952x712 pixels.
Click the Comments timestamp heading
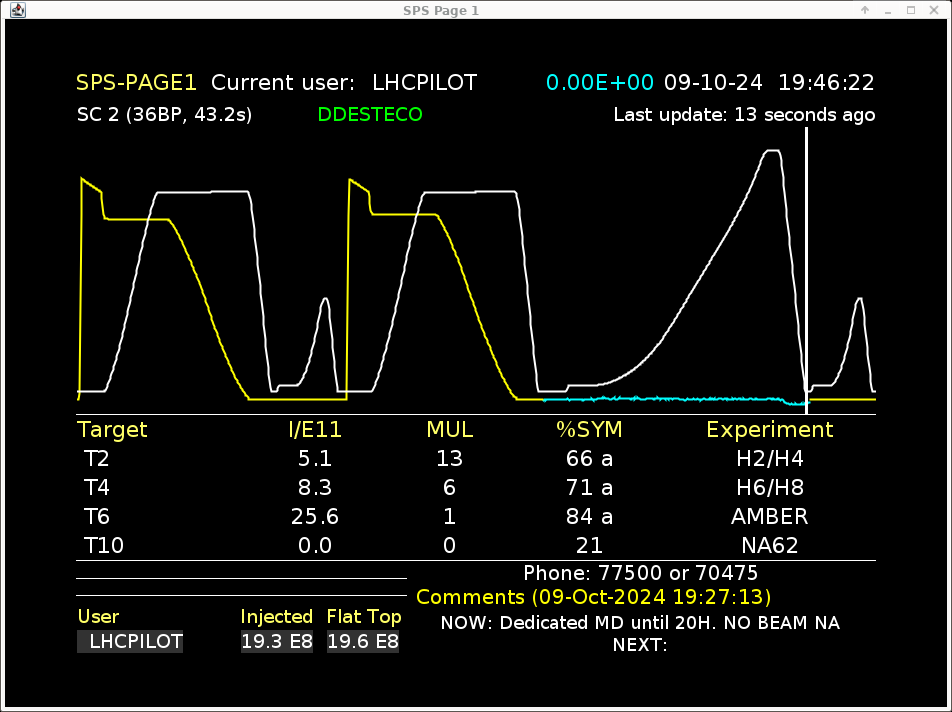click(x=594, y=597)
